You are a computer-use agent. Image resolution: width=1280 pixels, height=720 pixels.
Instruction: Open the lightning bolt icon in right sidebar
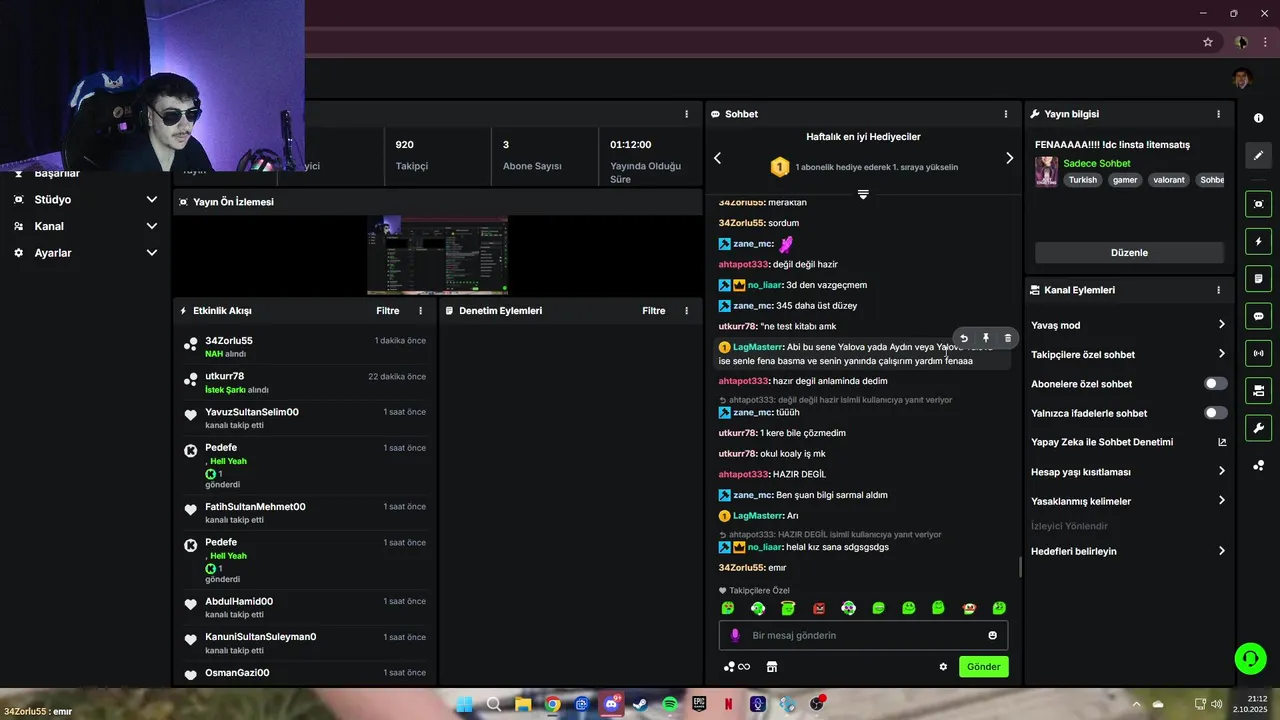click(1258, 241)
